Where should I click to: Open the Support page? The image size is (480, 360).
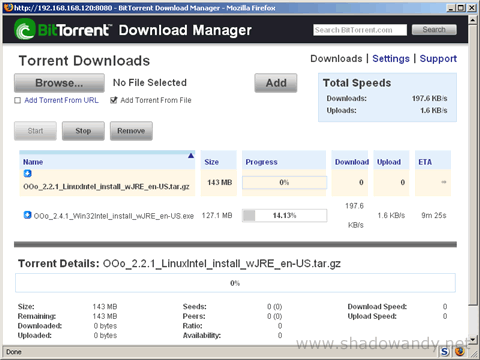[438, 59]
